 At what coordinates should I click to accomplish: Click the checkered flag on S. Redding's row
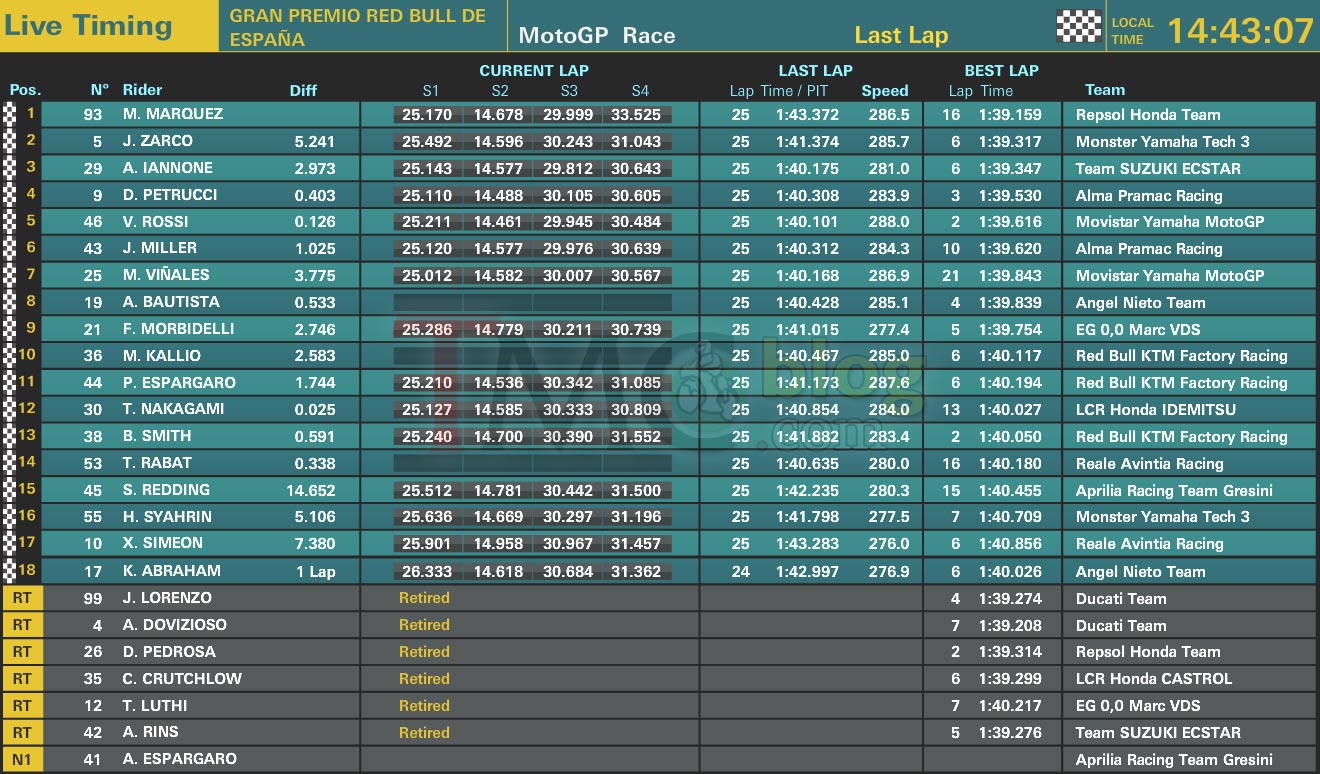click(x=11, y=489)
